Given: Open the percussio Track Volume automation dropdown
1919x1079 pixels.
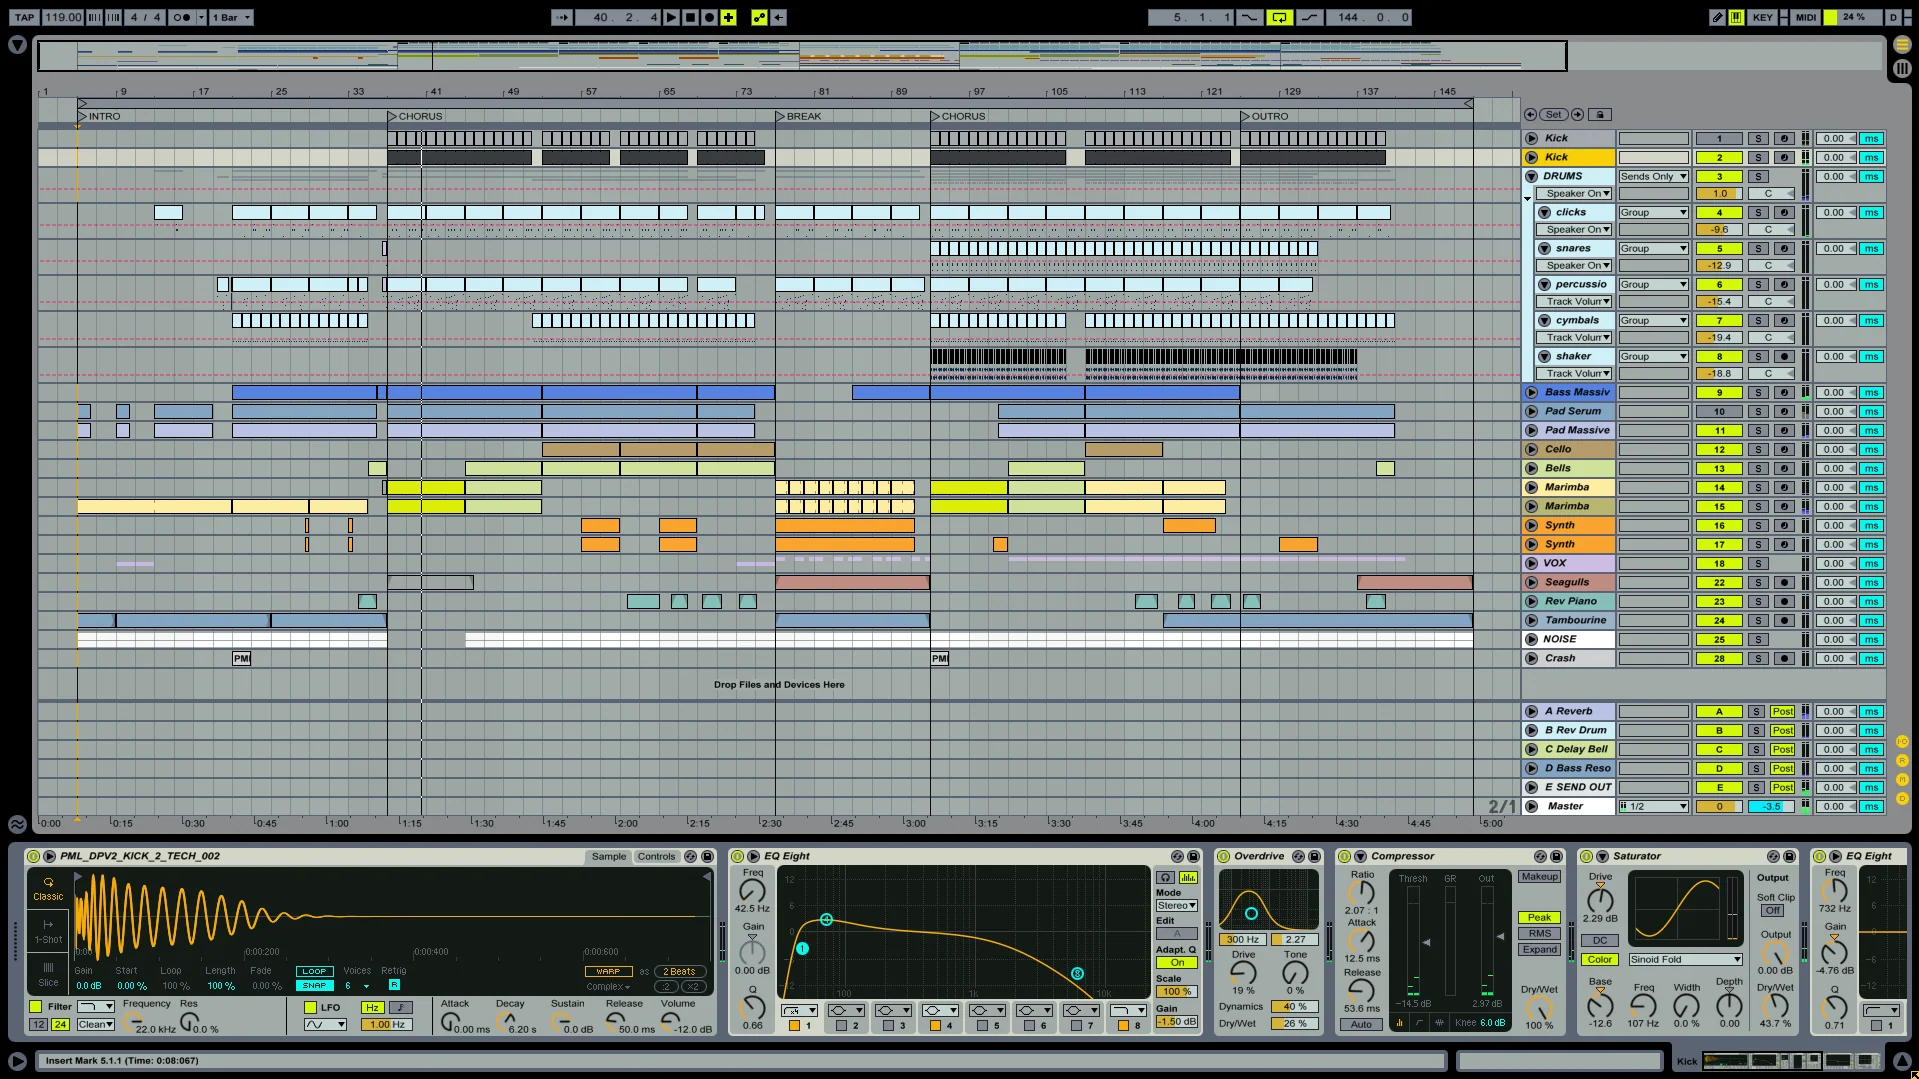Looking at the screenshot, I should [1575, 301].
